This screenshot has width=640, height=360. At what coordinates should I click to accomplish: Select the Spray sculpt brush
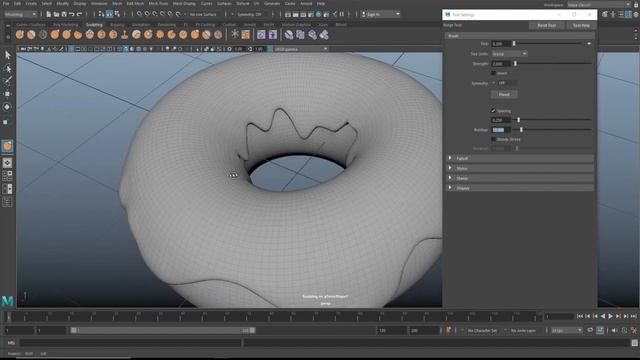click(101, 35)
